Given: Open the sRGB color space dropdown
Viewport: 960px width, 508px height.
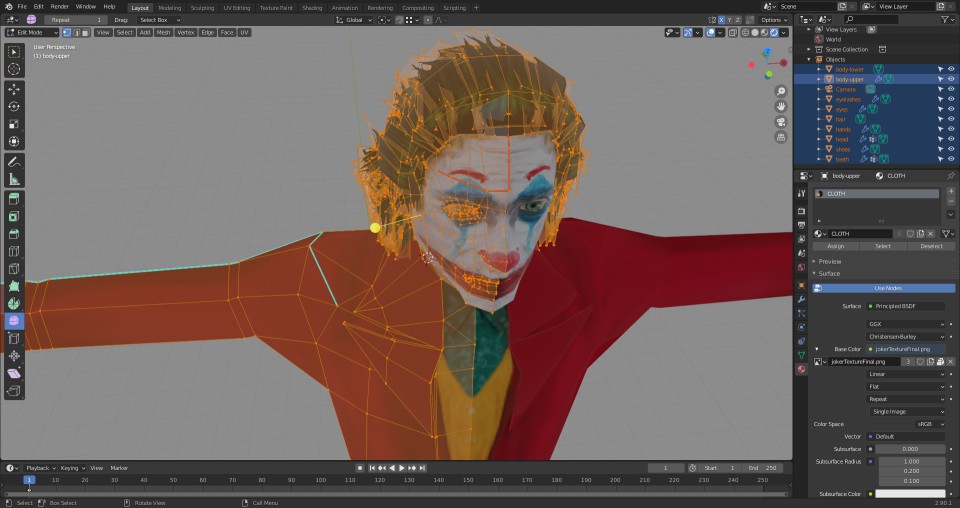Looking at the screenshot, I should tap(930, 424).
